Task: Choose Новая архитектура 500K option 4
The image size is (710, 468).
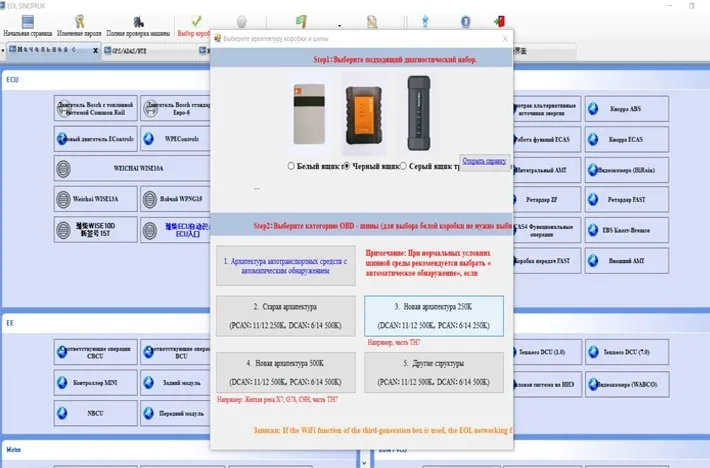Action: (285, 372)
